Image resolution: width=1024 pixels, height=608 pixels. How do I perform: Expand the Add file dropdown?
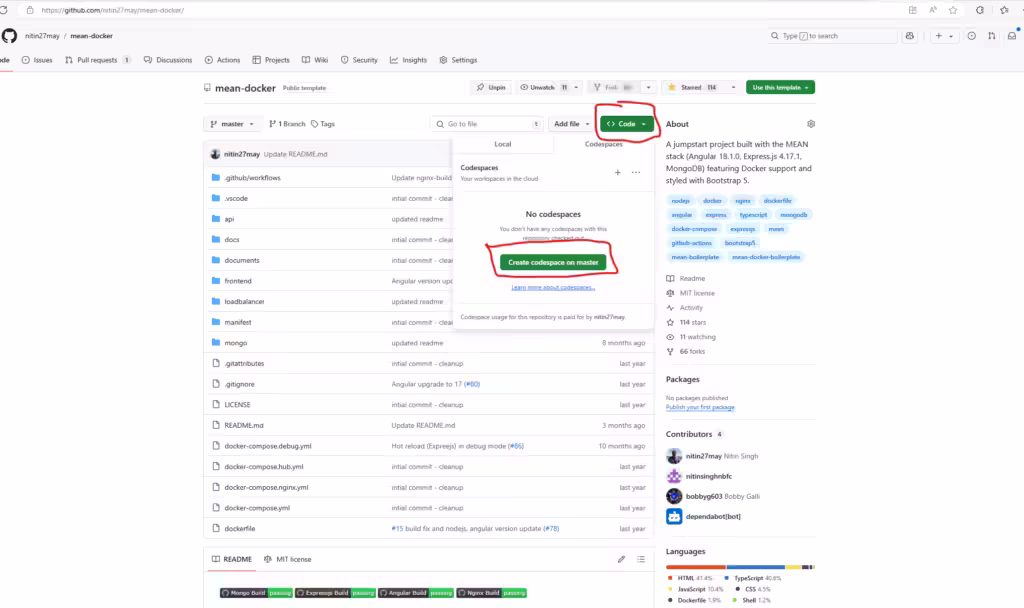(x=571, y=123)
